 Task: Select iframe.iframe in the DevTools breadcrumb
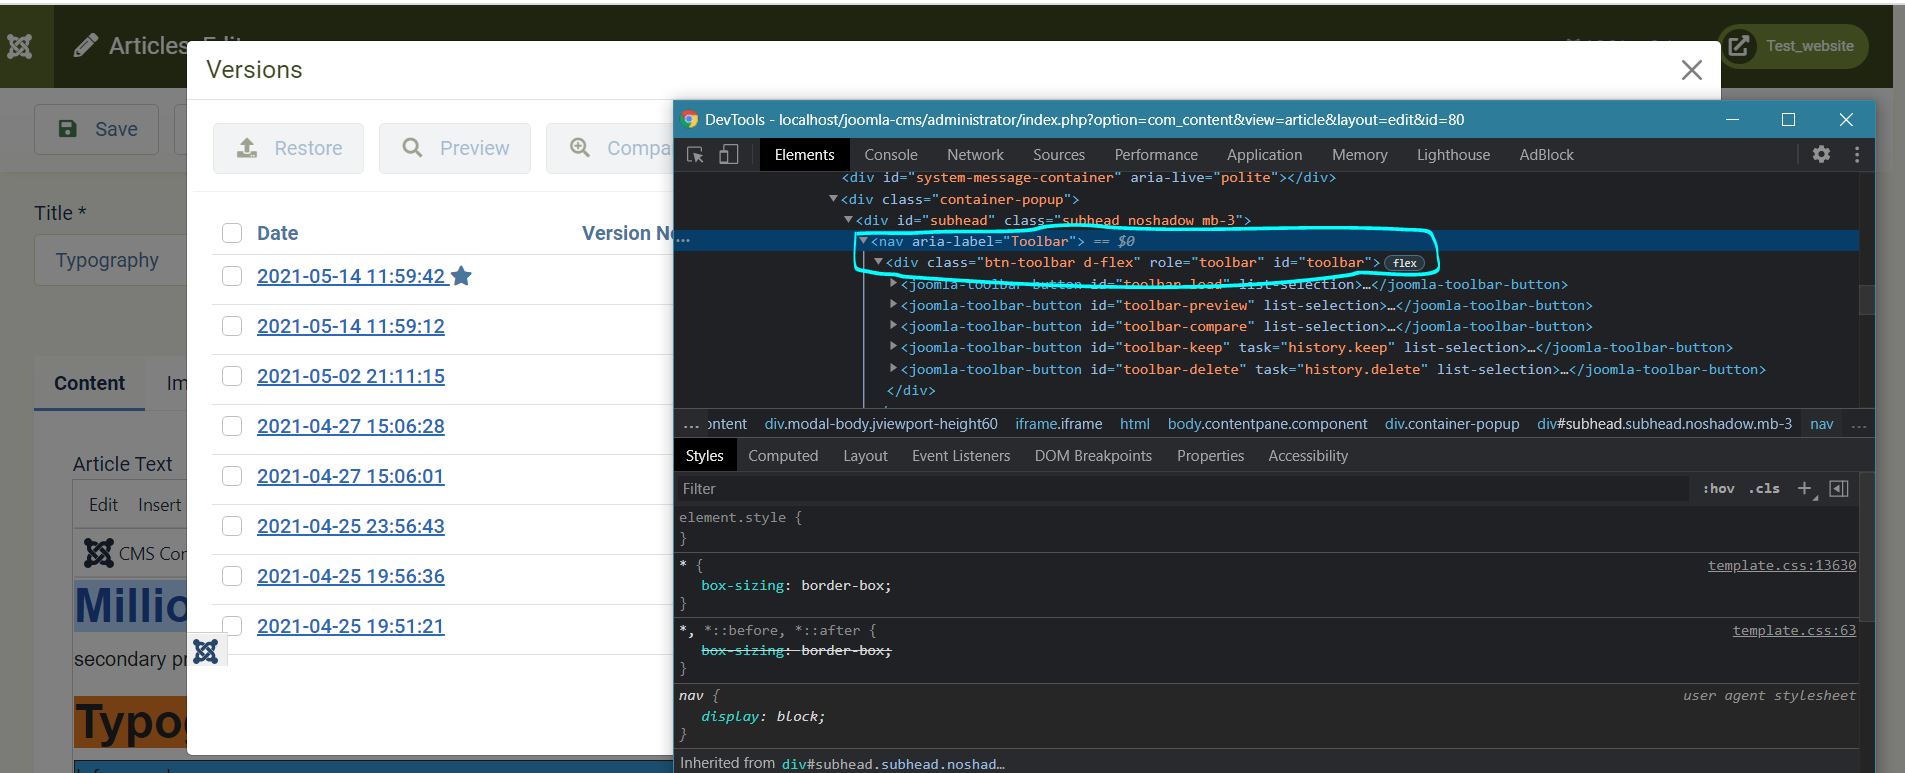tap(1058, 424)
